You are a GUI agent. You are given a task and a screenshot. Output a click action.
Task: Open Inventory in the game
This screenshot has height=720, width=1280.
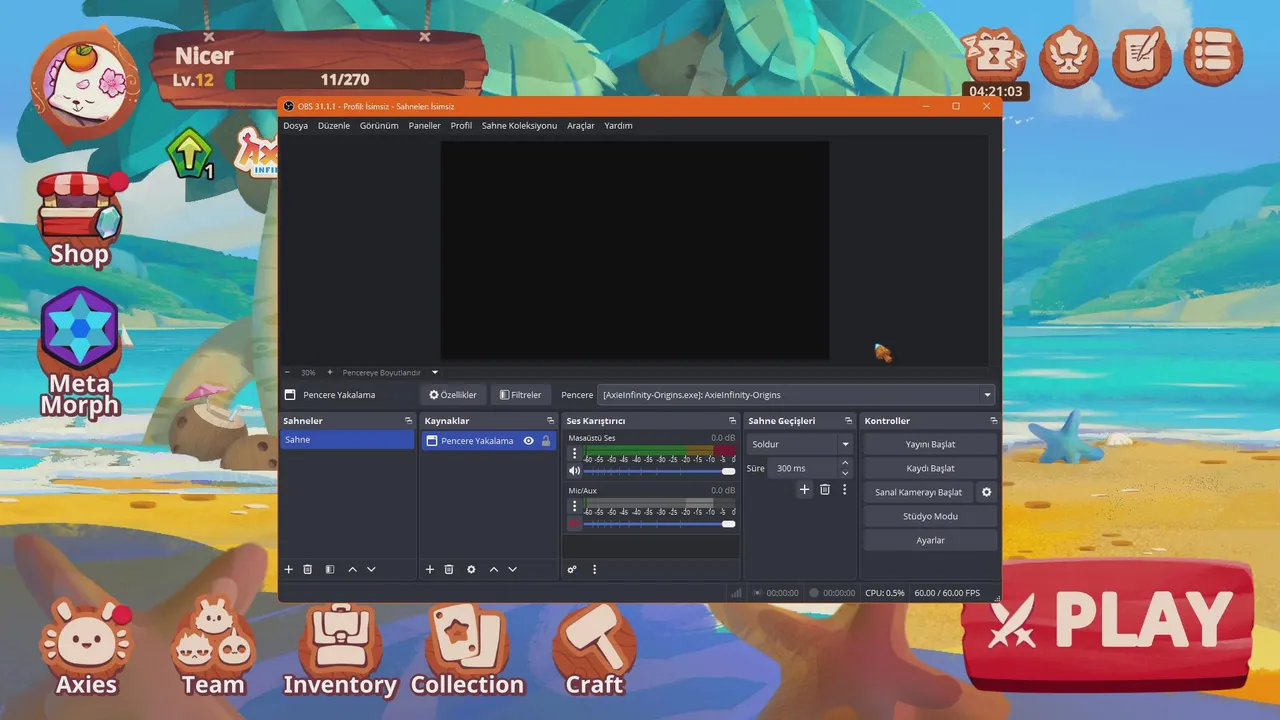tap(340, 650)
